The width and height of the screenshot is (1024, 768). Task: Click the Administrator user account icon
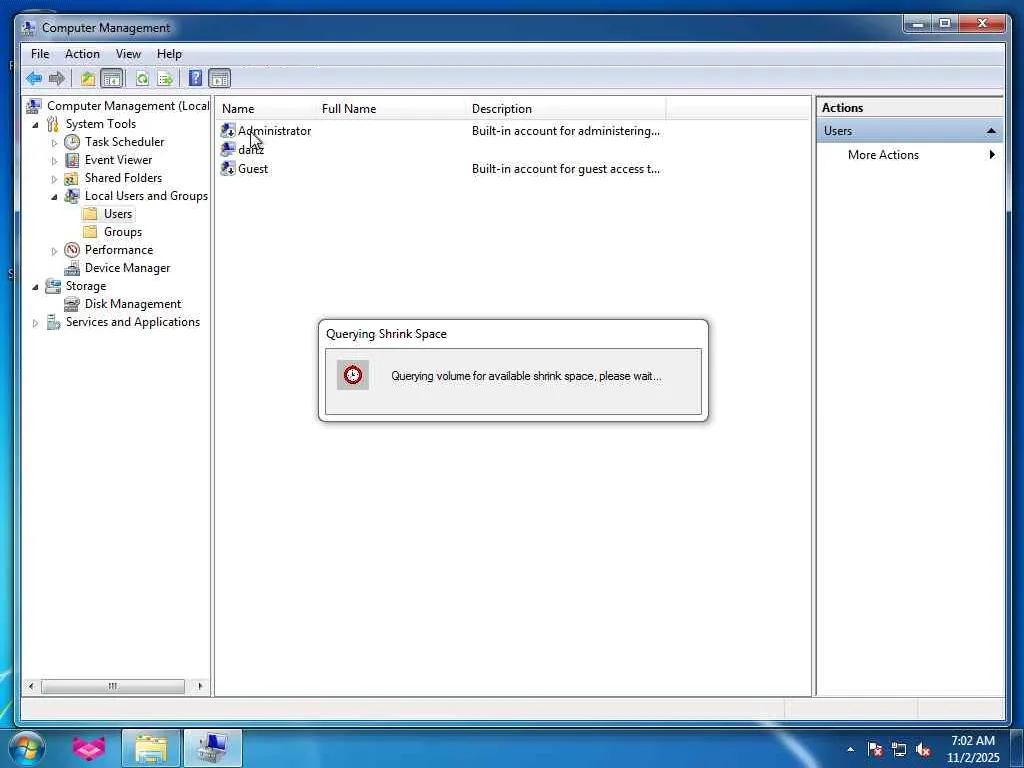[x=228, y=131]
